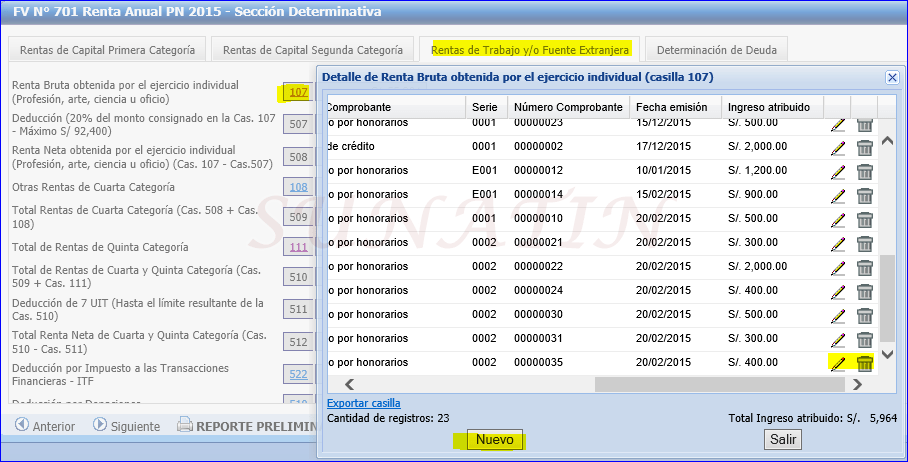Open the Reporte Preliminar printout
Screen dimensions: 908x462
point(247,426)
